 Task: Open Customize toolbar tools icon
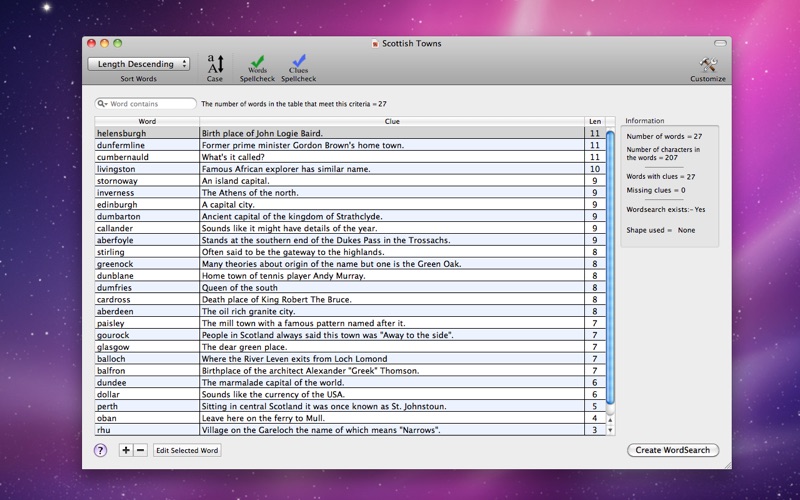[708, 65]
